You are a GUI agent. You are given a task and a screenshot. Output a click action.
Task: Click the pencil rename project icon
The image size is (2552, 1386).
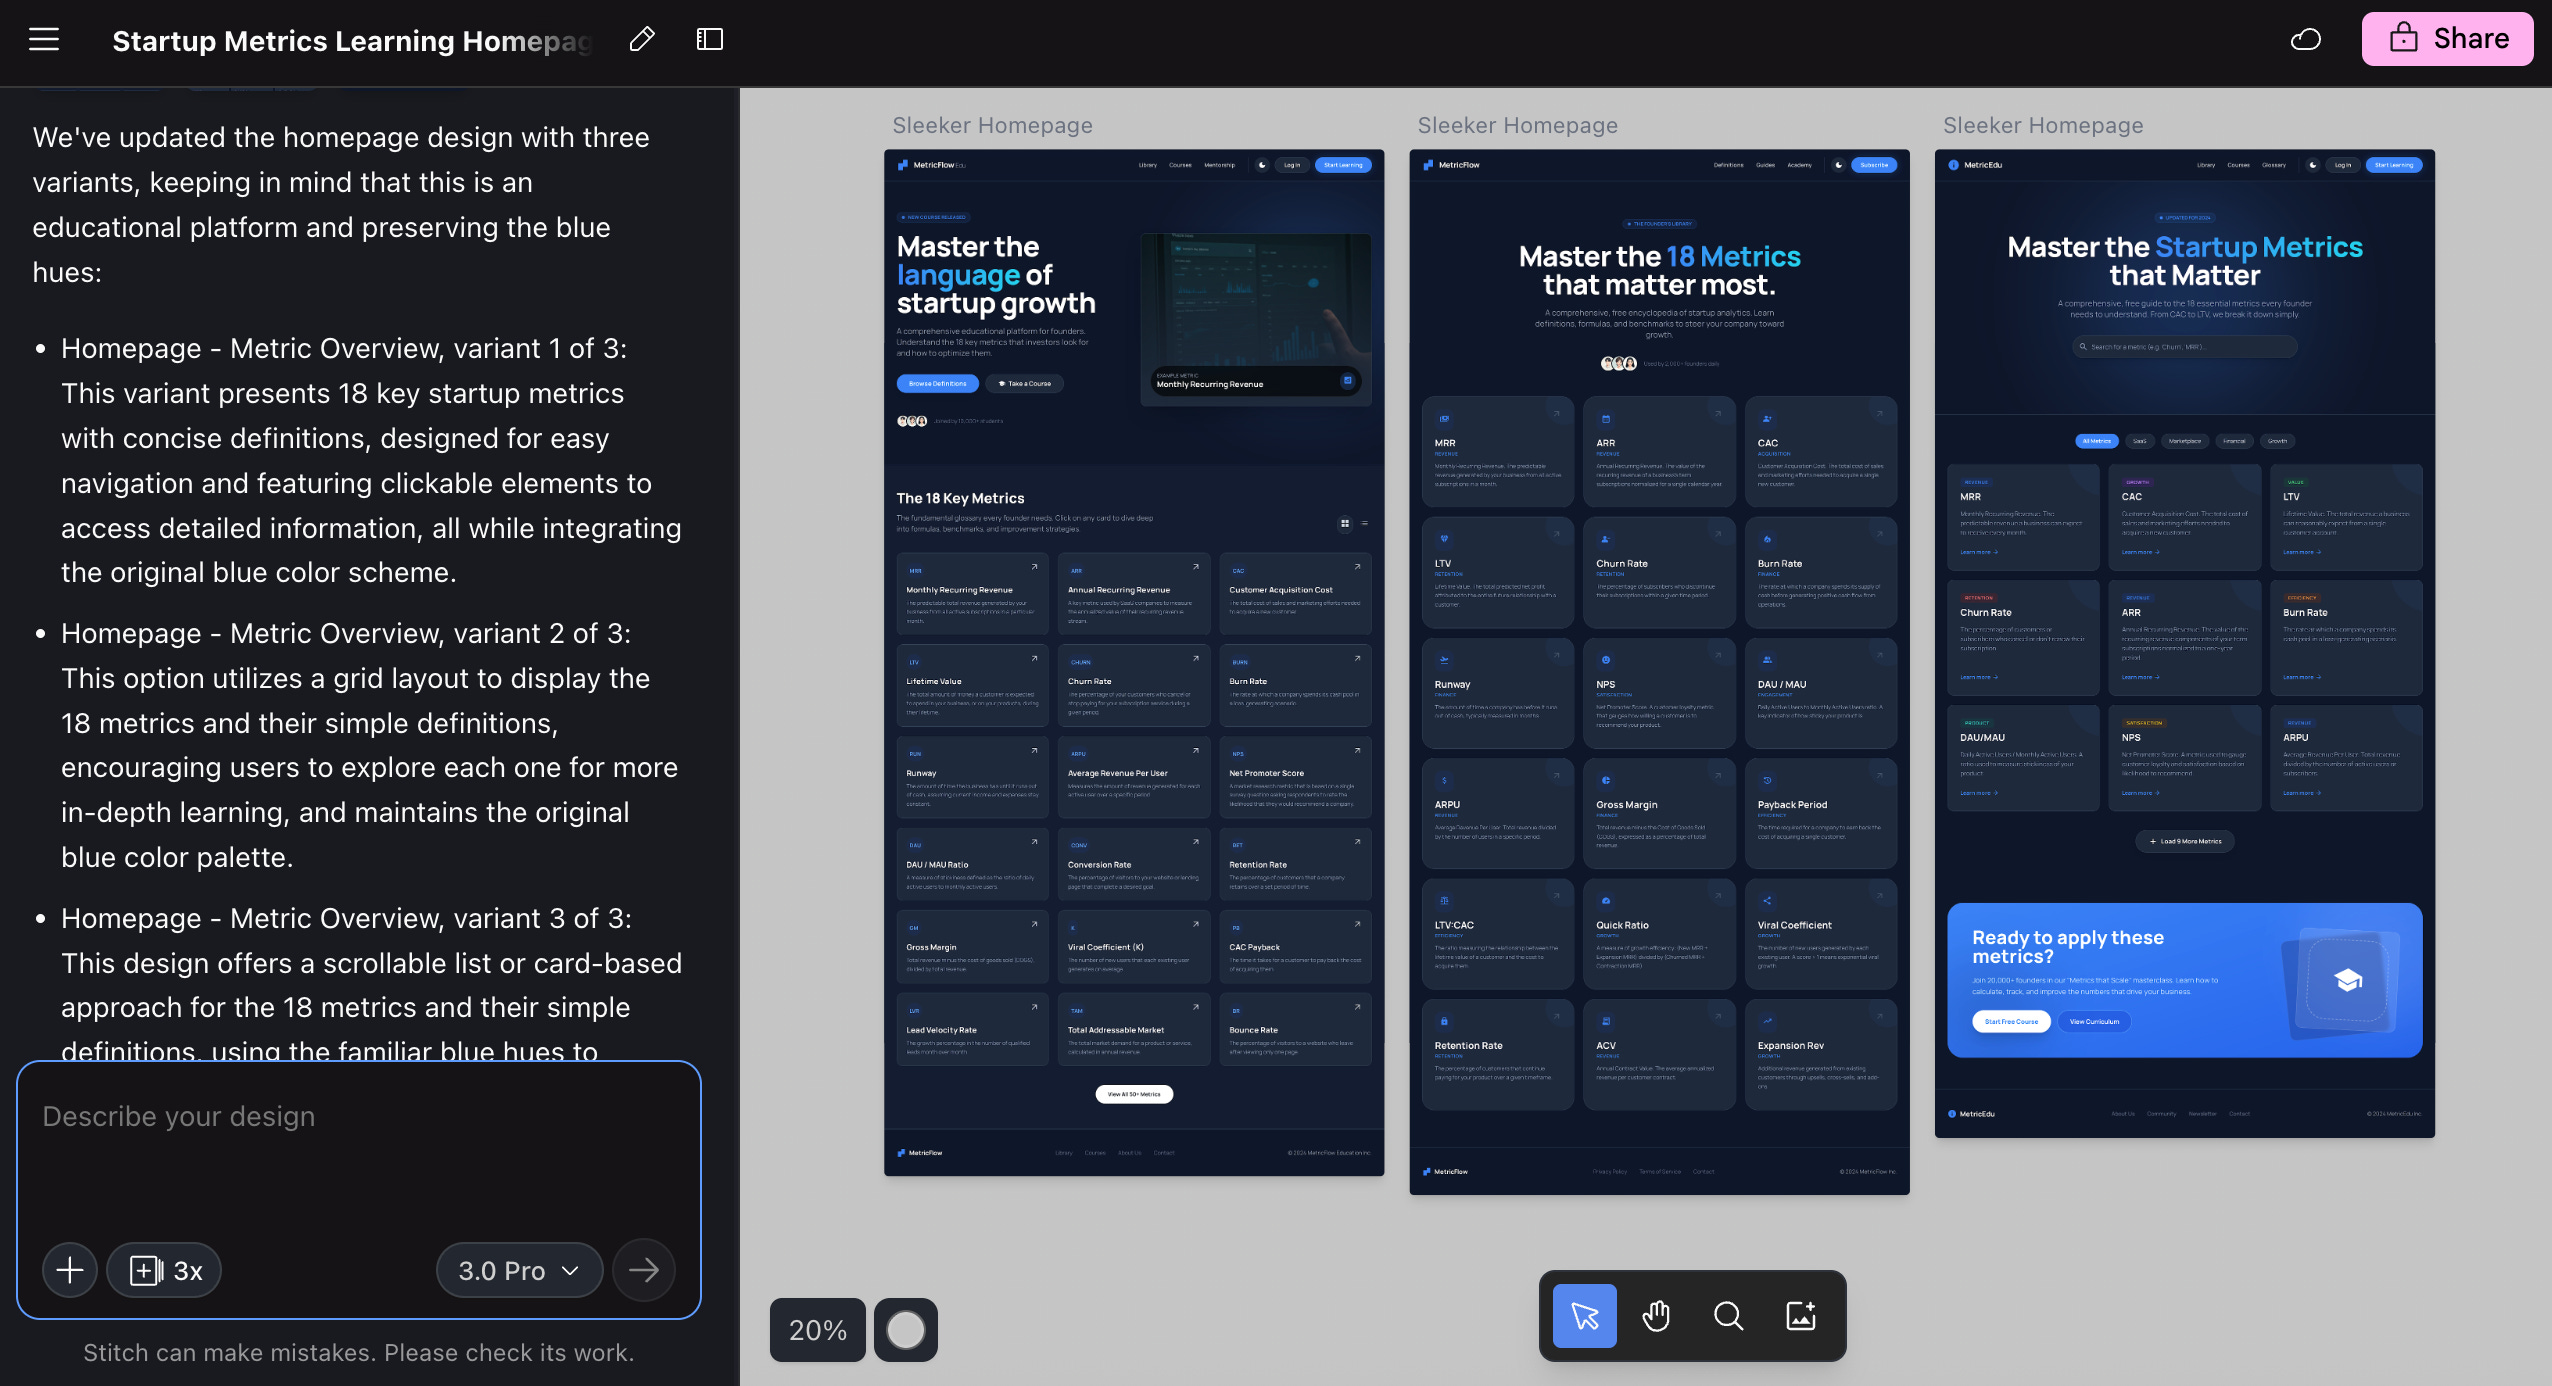coord(642,40)
